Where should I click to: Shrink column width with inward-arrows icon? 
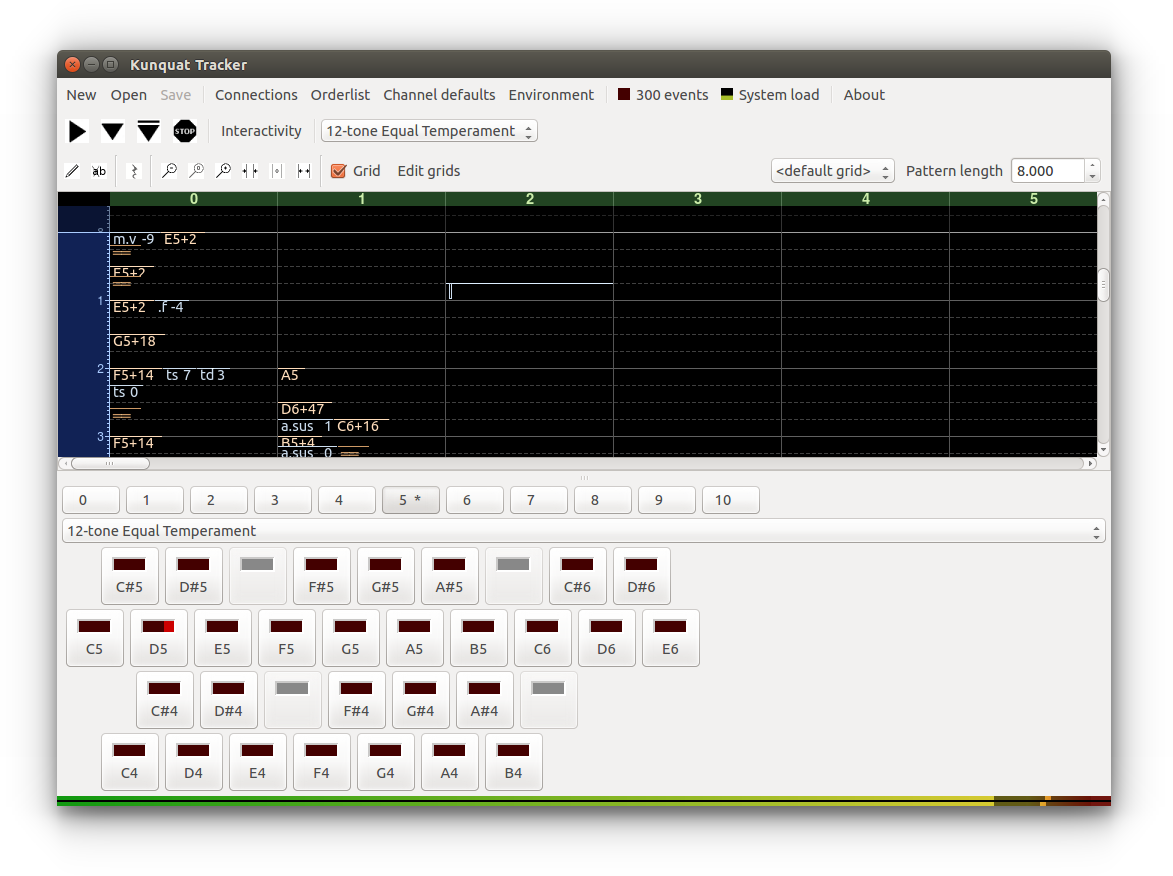(250, 171)
